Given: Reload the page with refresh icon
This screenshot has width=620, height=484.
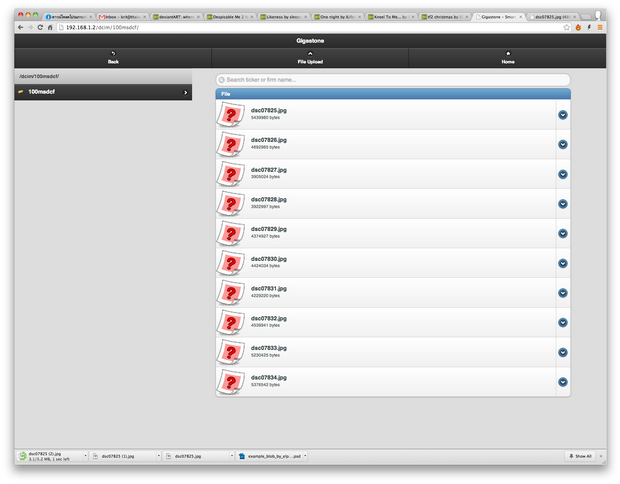Looking at the screenshot, I should tap(40, 27).
